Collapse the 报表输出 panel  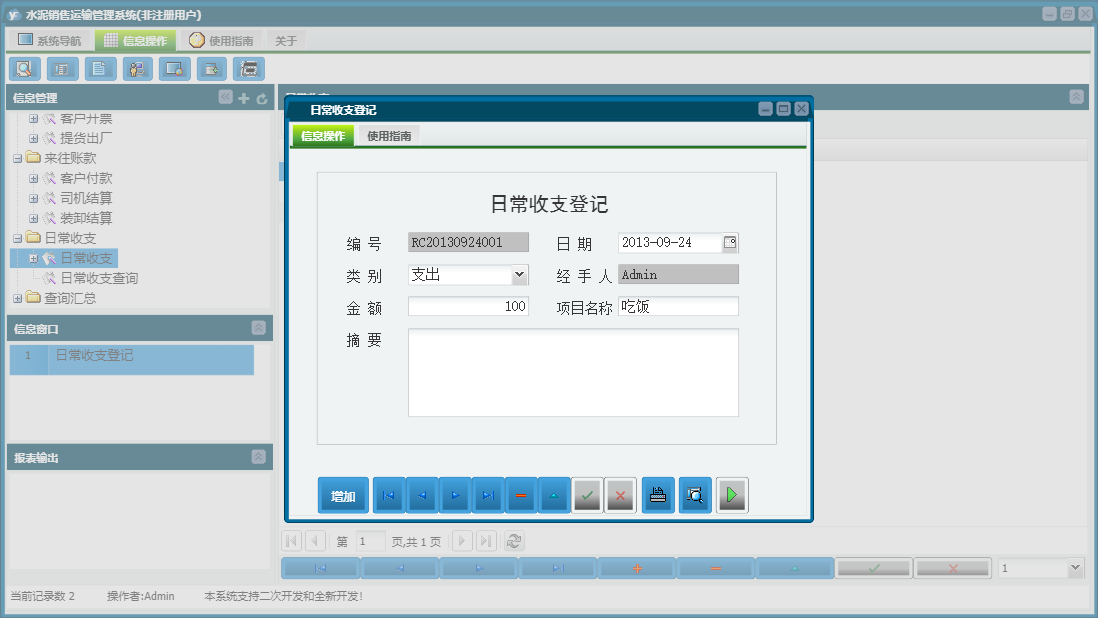tap(258, 457)
